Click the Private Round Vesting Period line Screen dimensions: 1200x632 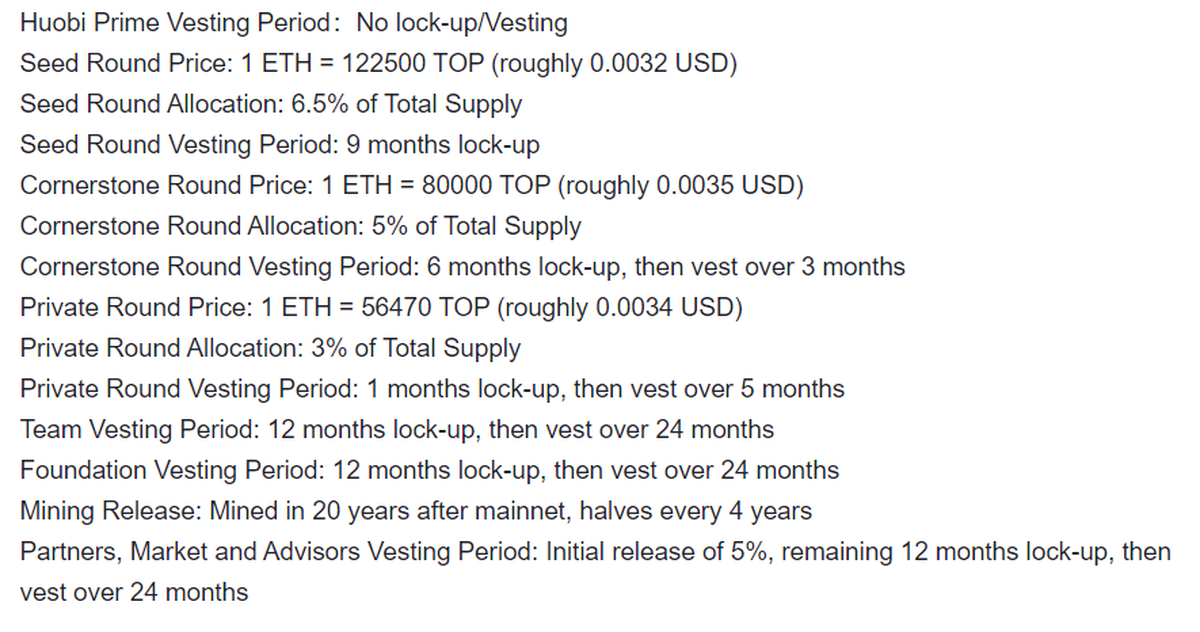click(x=432, y=388)
